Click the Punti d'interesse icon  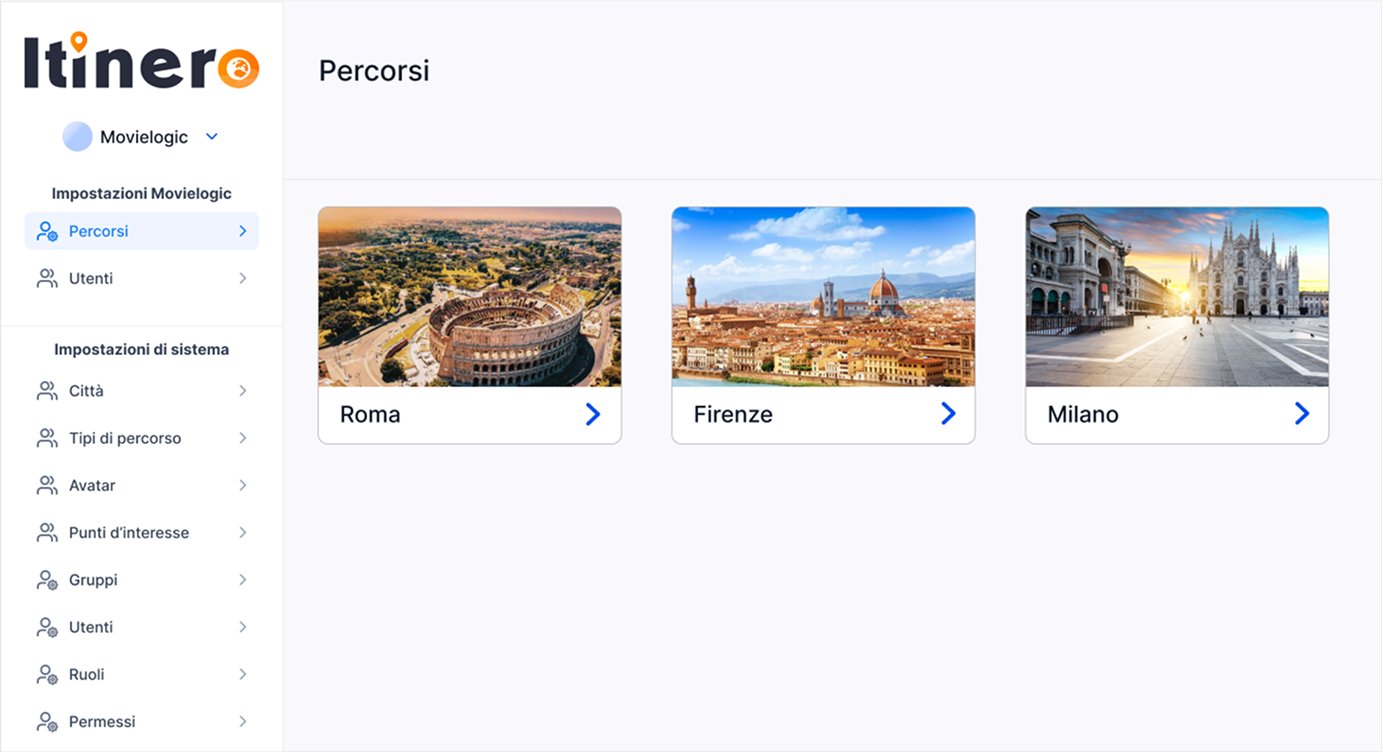pyautogui.click(x=46, y=531)
